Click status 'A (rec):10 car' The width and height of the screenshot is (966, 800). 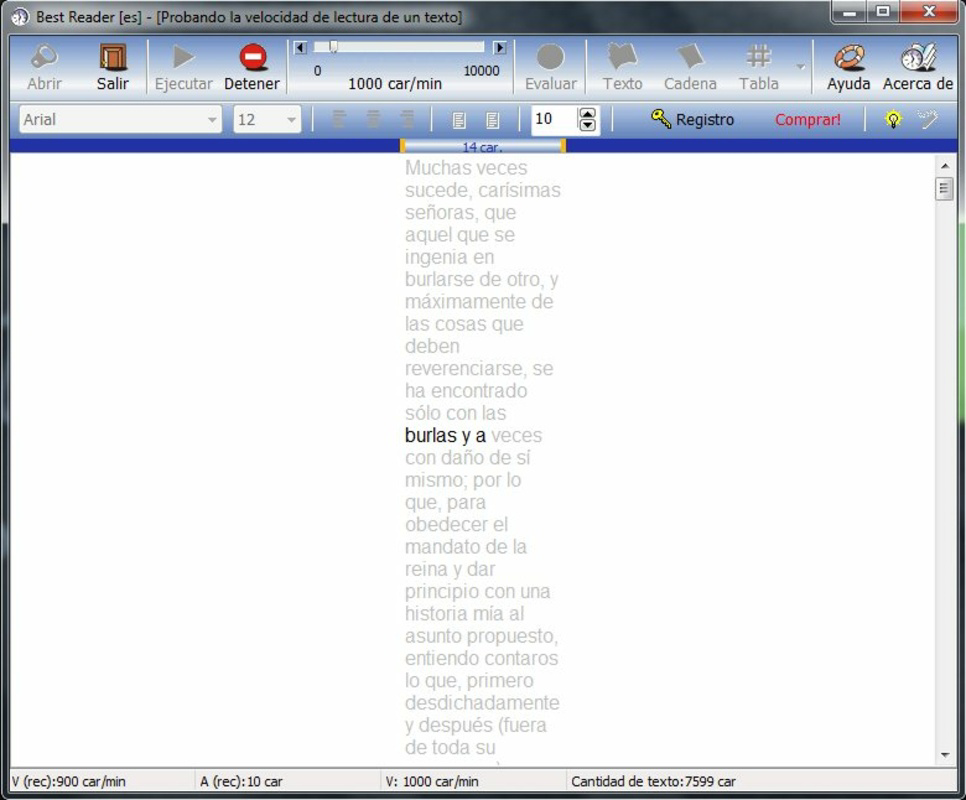(241, 782)
